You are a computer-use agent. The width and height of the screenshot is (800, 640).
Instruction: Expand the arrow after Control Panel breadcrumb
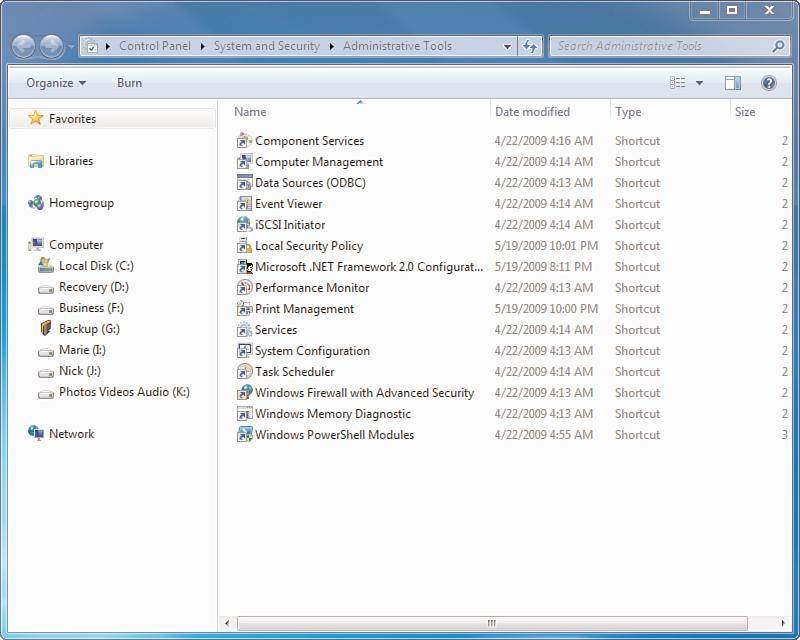[x=203, y=46]
